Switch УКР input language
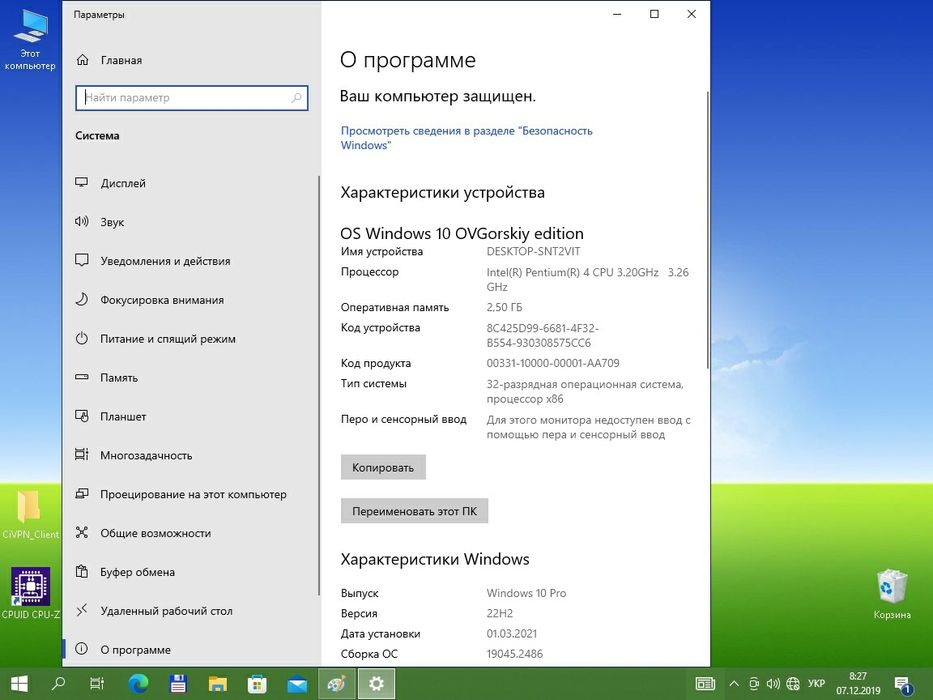The image size is (933, 700). (x=816, y=684)
